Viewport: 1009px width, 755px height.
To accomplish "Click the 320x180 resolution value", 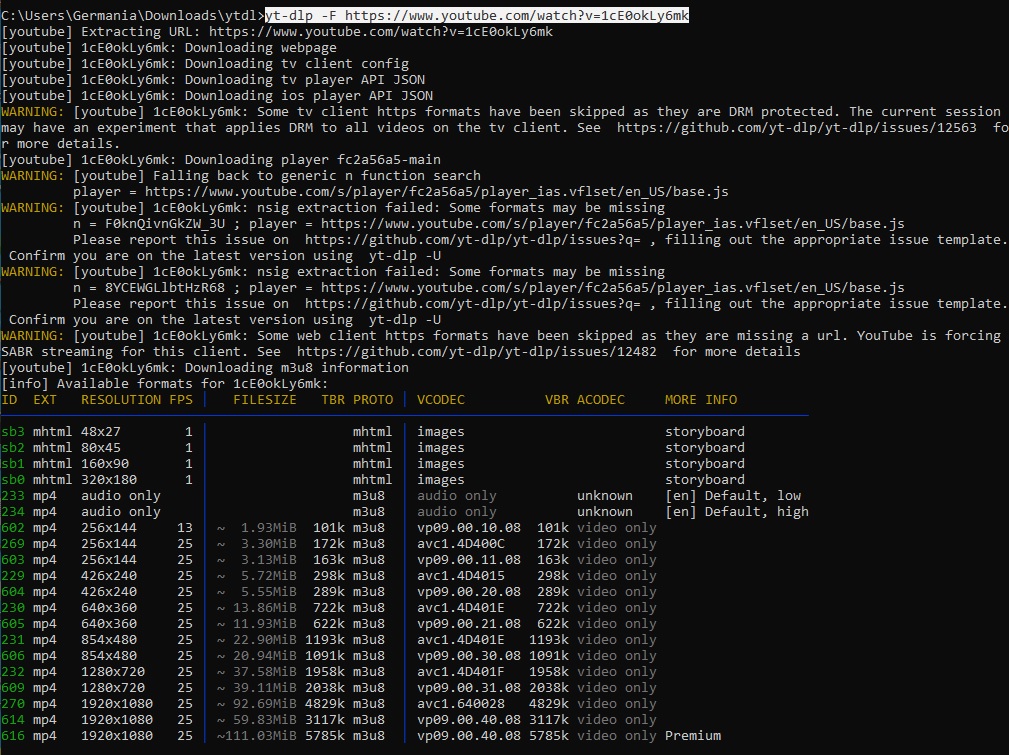I will (x=109, y=480).
